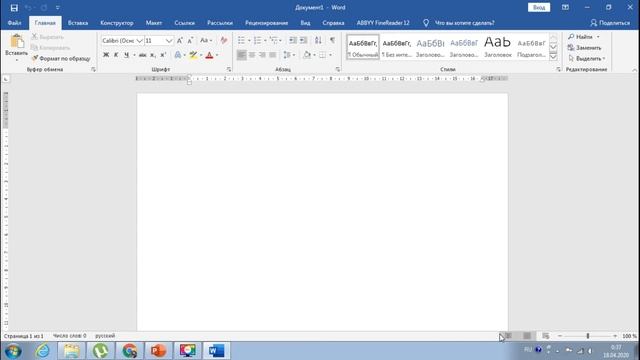640x360 pixels.
Task: Click Найти in the editing group
Action: (x=584, y=37)
